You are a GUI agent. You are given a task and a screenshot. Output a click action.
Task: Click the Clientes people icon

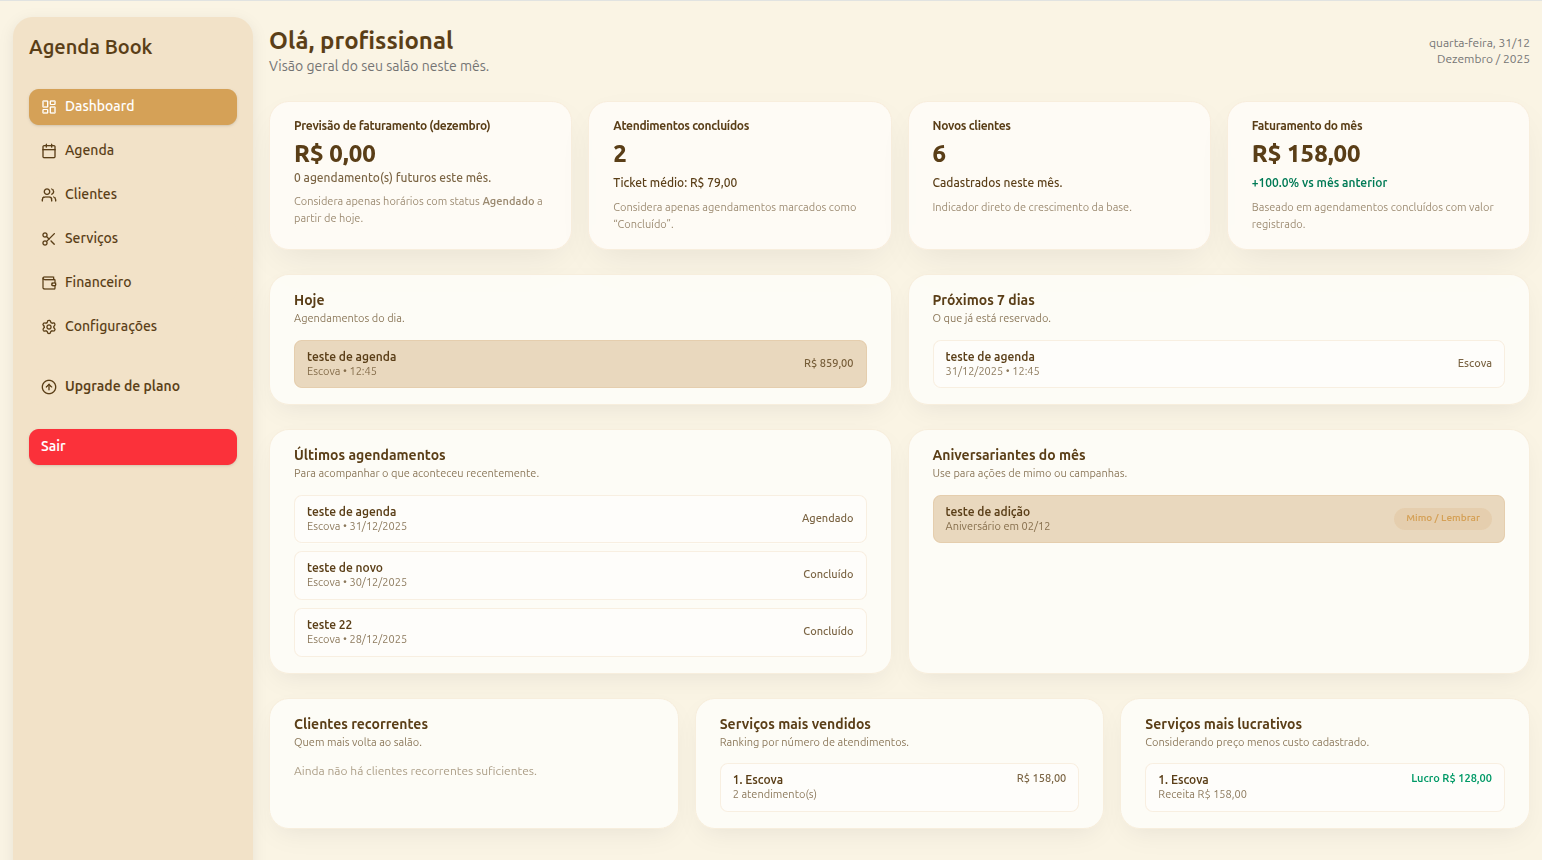(x=47, y=193)
